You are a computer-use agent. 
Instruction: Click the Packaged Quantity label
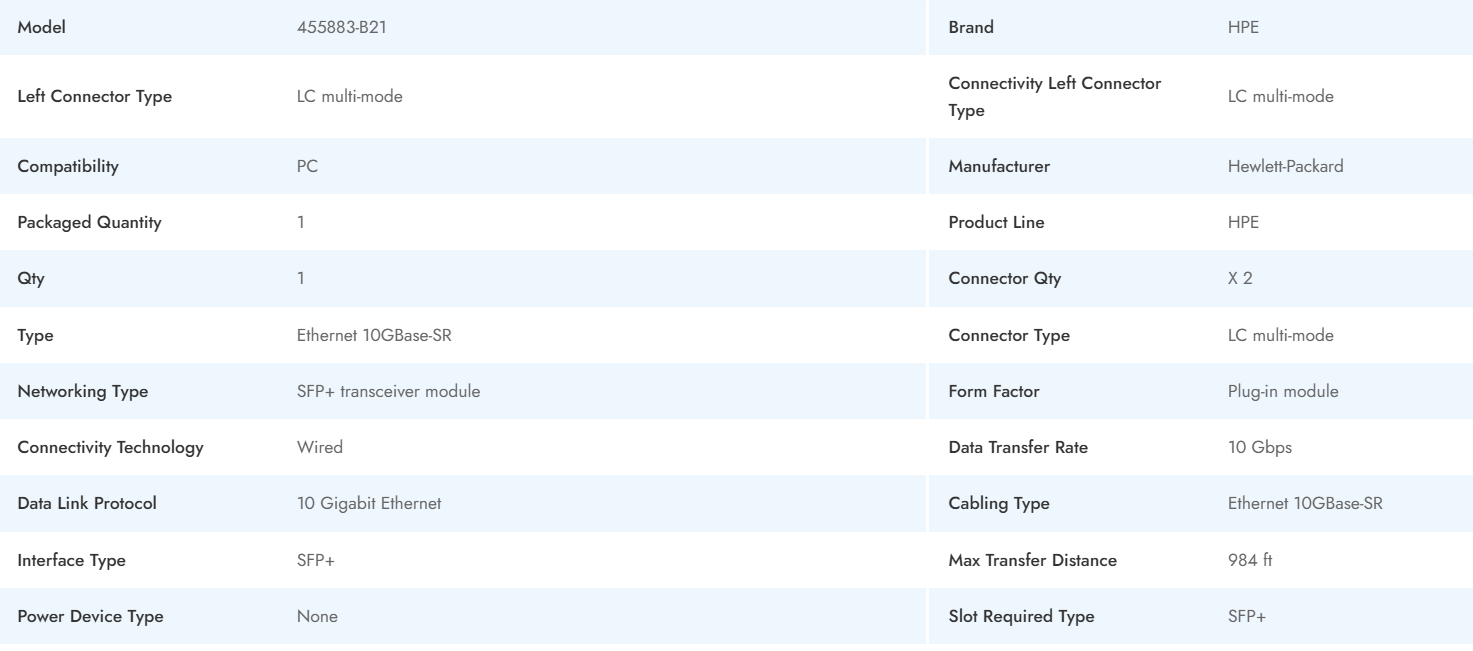(89, 223)
